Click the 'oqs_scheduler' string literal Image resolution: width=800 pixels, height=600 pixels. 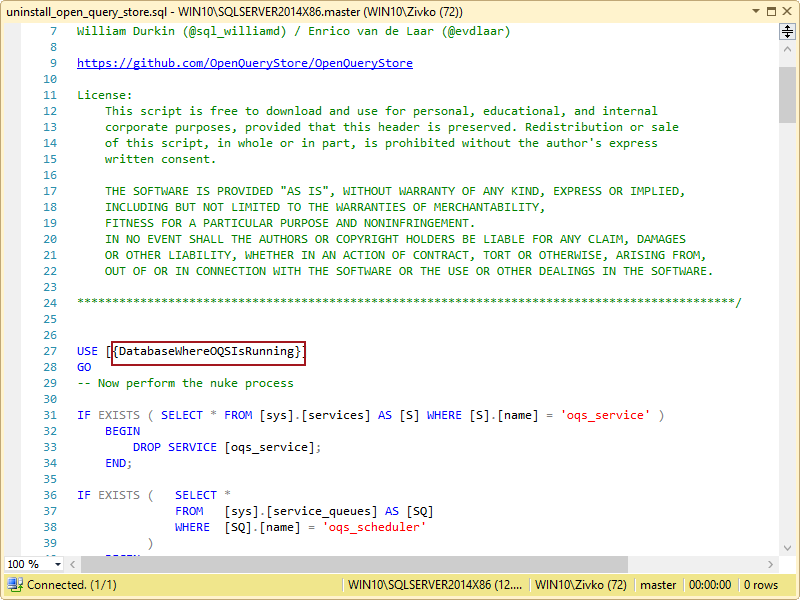tap(374, 527)
